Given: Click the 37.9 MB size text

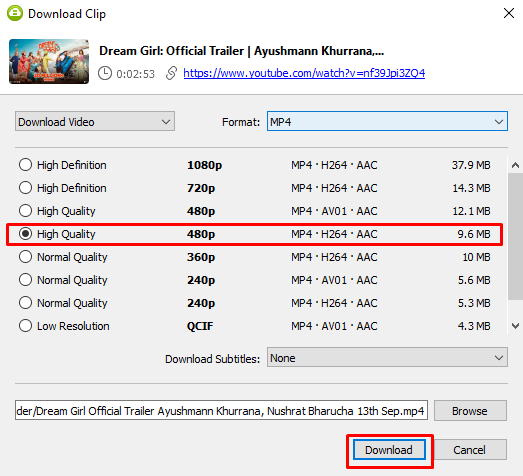Looking at the screenshot, I should [471, 165].
